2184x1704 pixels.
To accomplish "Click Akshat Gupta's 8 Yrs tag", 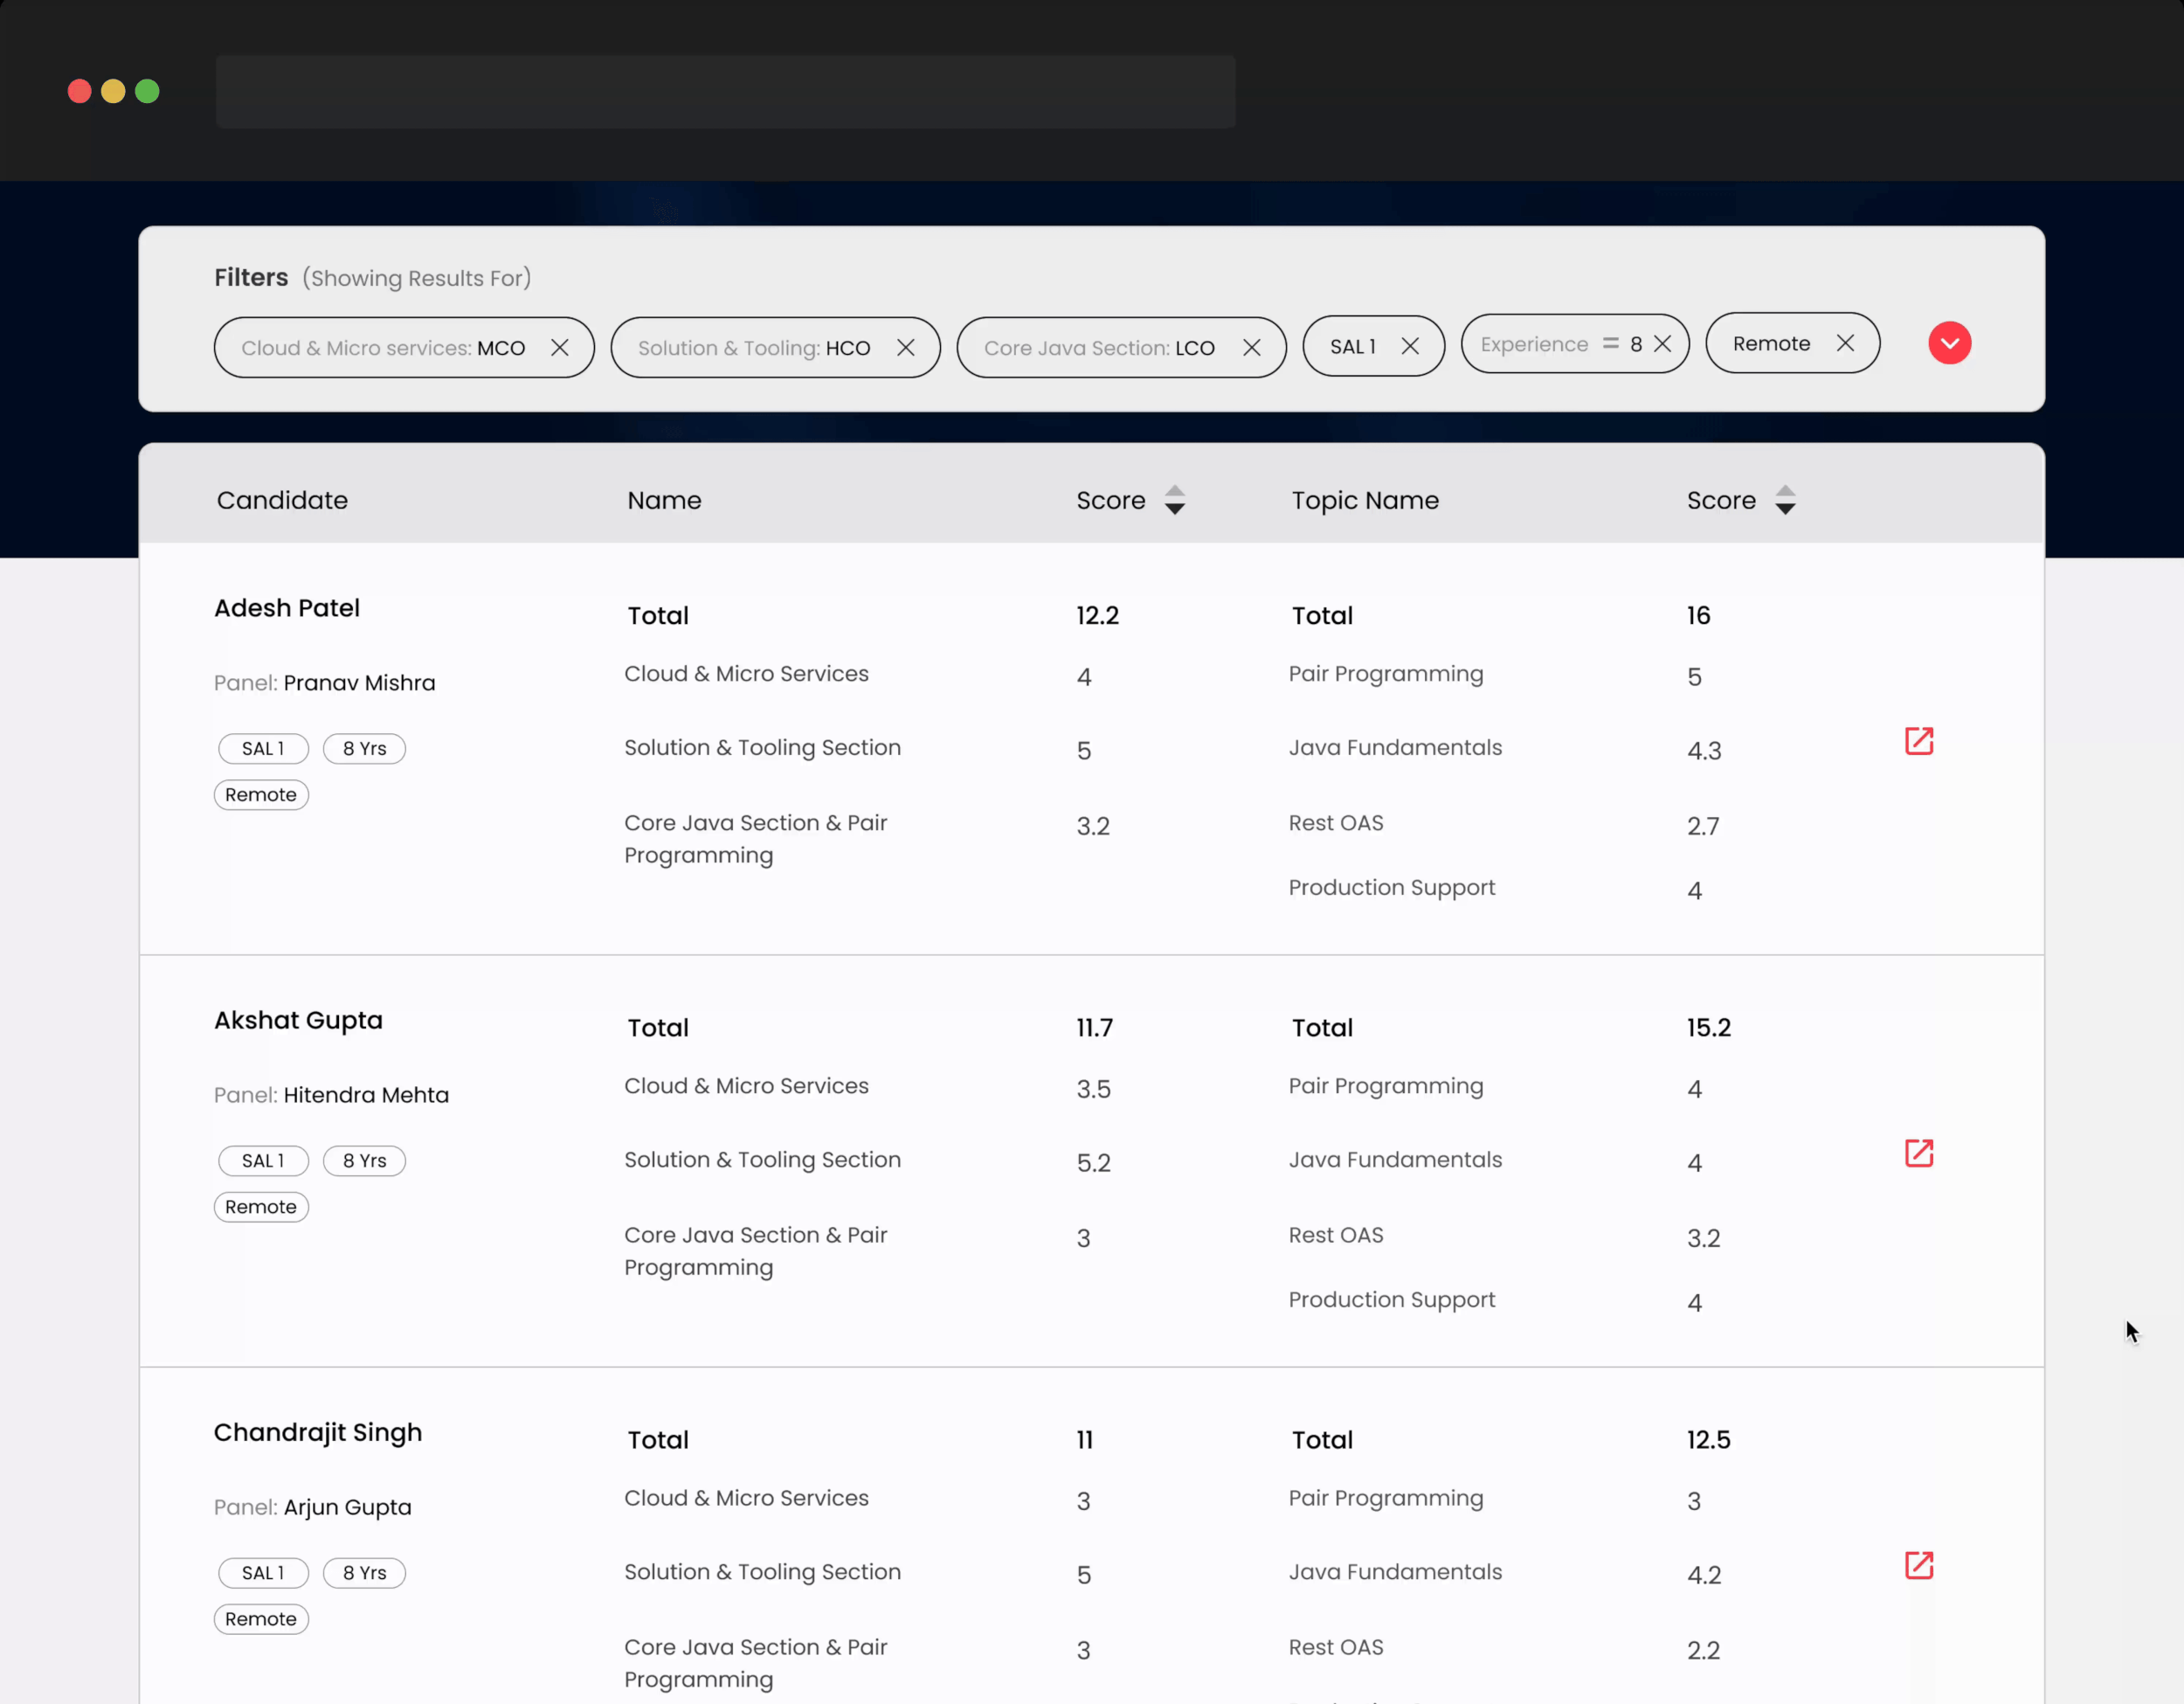I will (364, 1161).
